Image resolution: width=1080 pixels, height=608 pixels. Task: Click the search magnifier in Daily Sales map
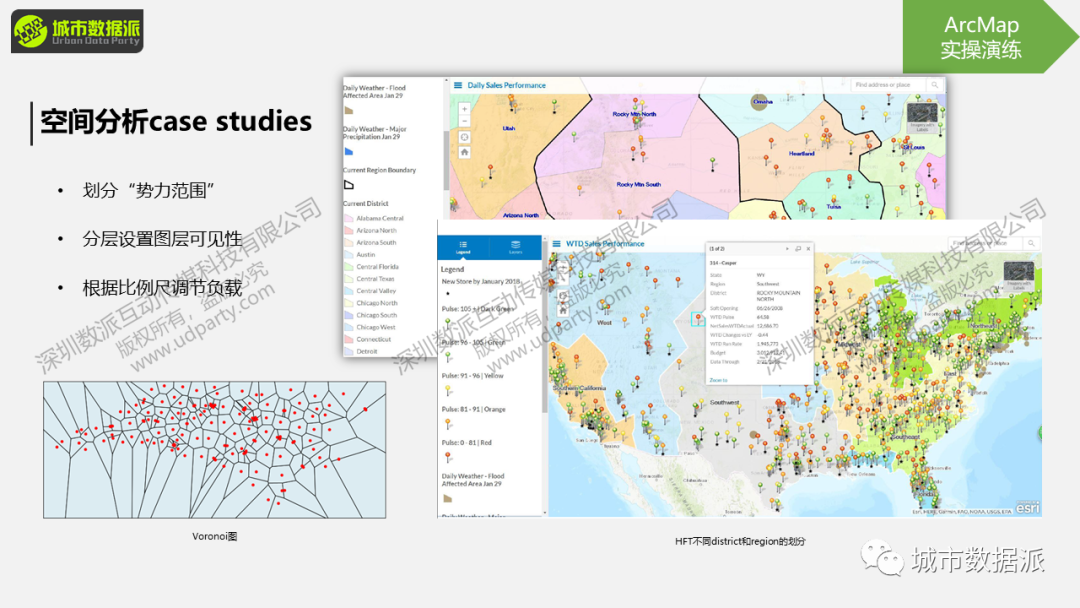click(x=935, y=85)
